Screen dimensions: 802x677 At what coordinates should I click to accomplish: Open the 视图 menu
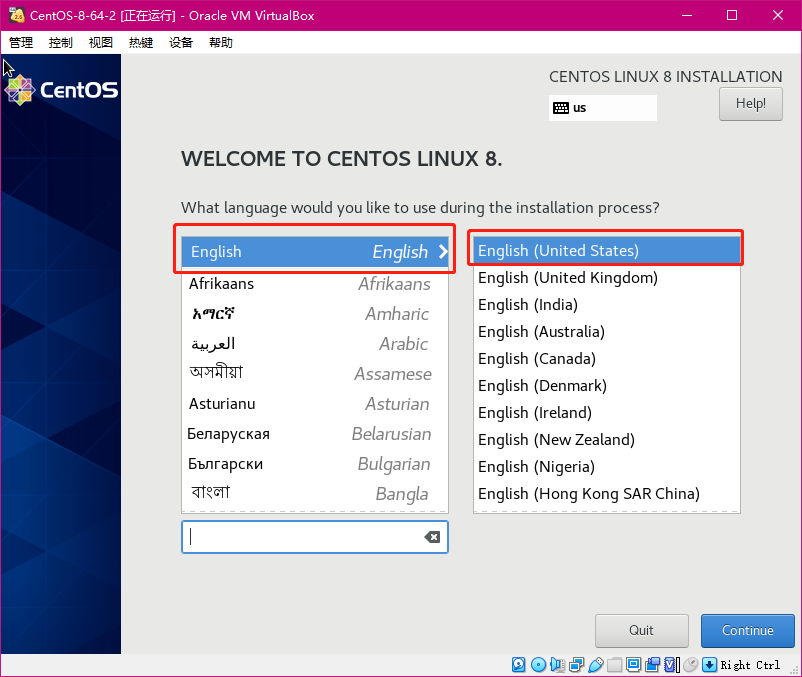point(100,42)
